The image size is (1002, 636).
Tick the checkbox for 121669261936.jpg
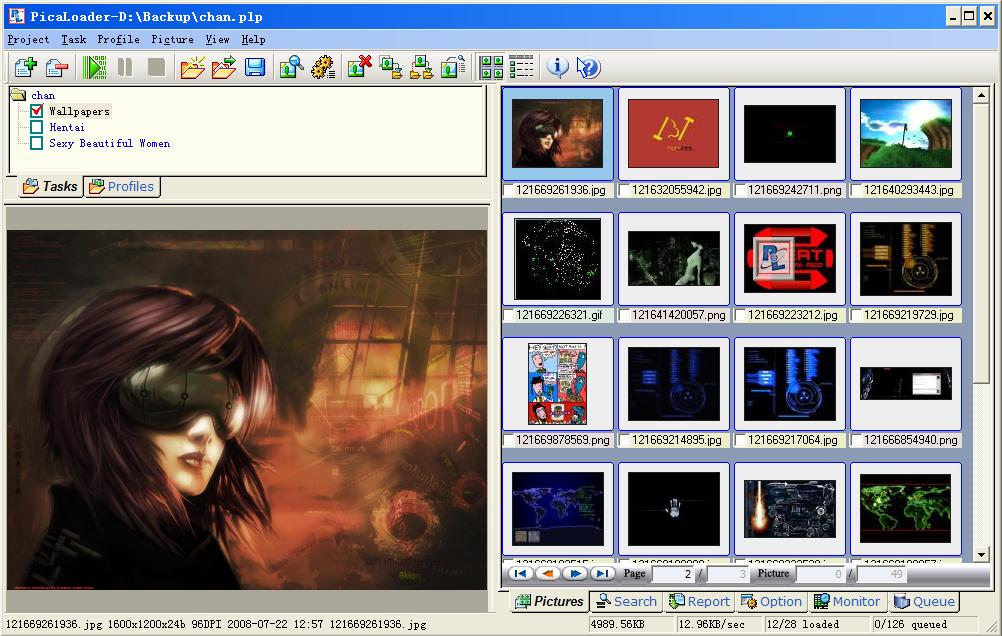pos(509,190)
